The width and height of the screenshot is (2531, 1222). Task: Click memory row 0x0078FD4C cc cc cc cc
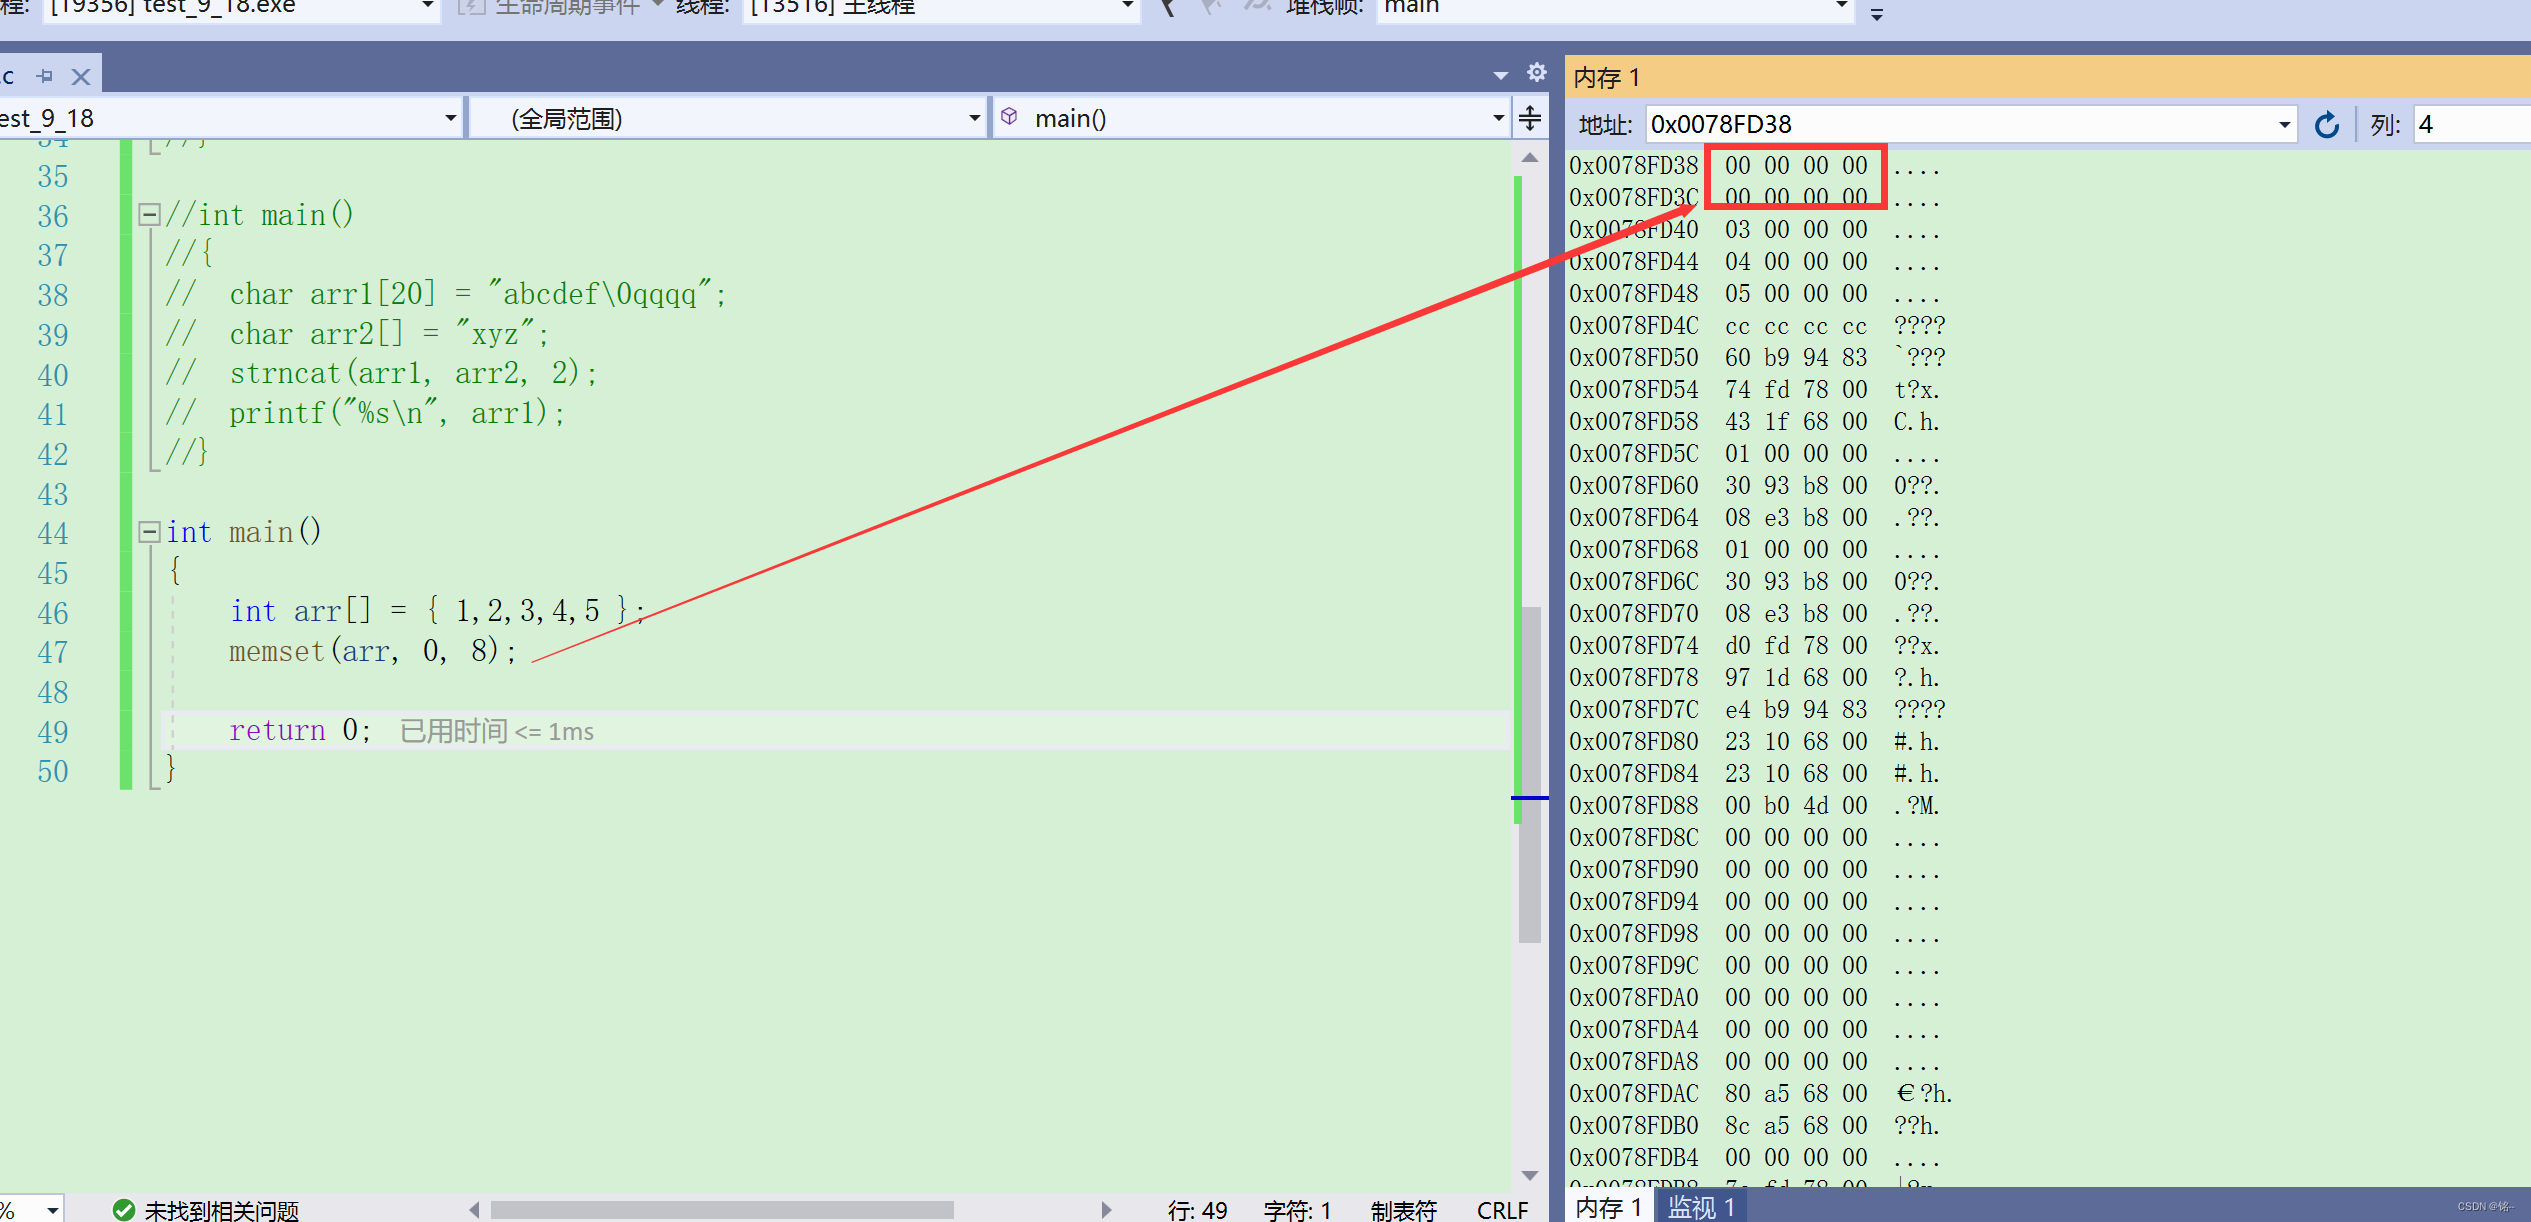(x=1796, y=326)
